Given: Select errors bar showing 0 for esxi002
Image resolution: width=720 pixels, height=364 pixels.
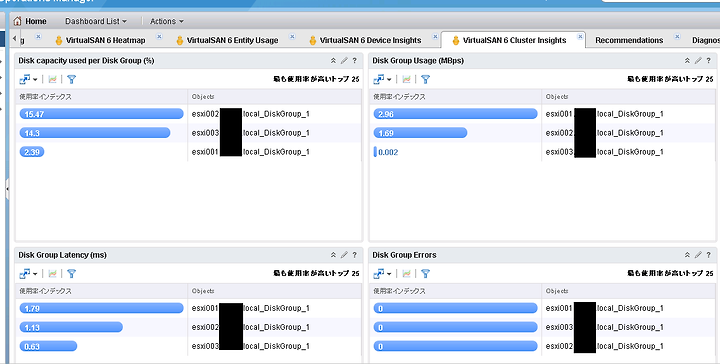Looking at the screenshot, I should tap(456, 346).
